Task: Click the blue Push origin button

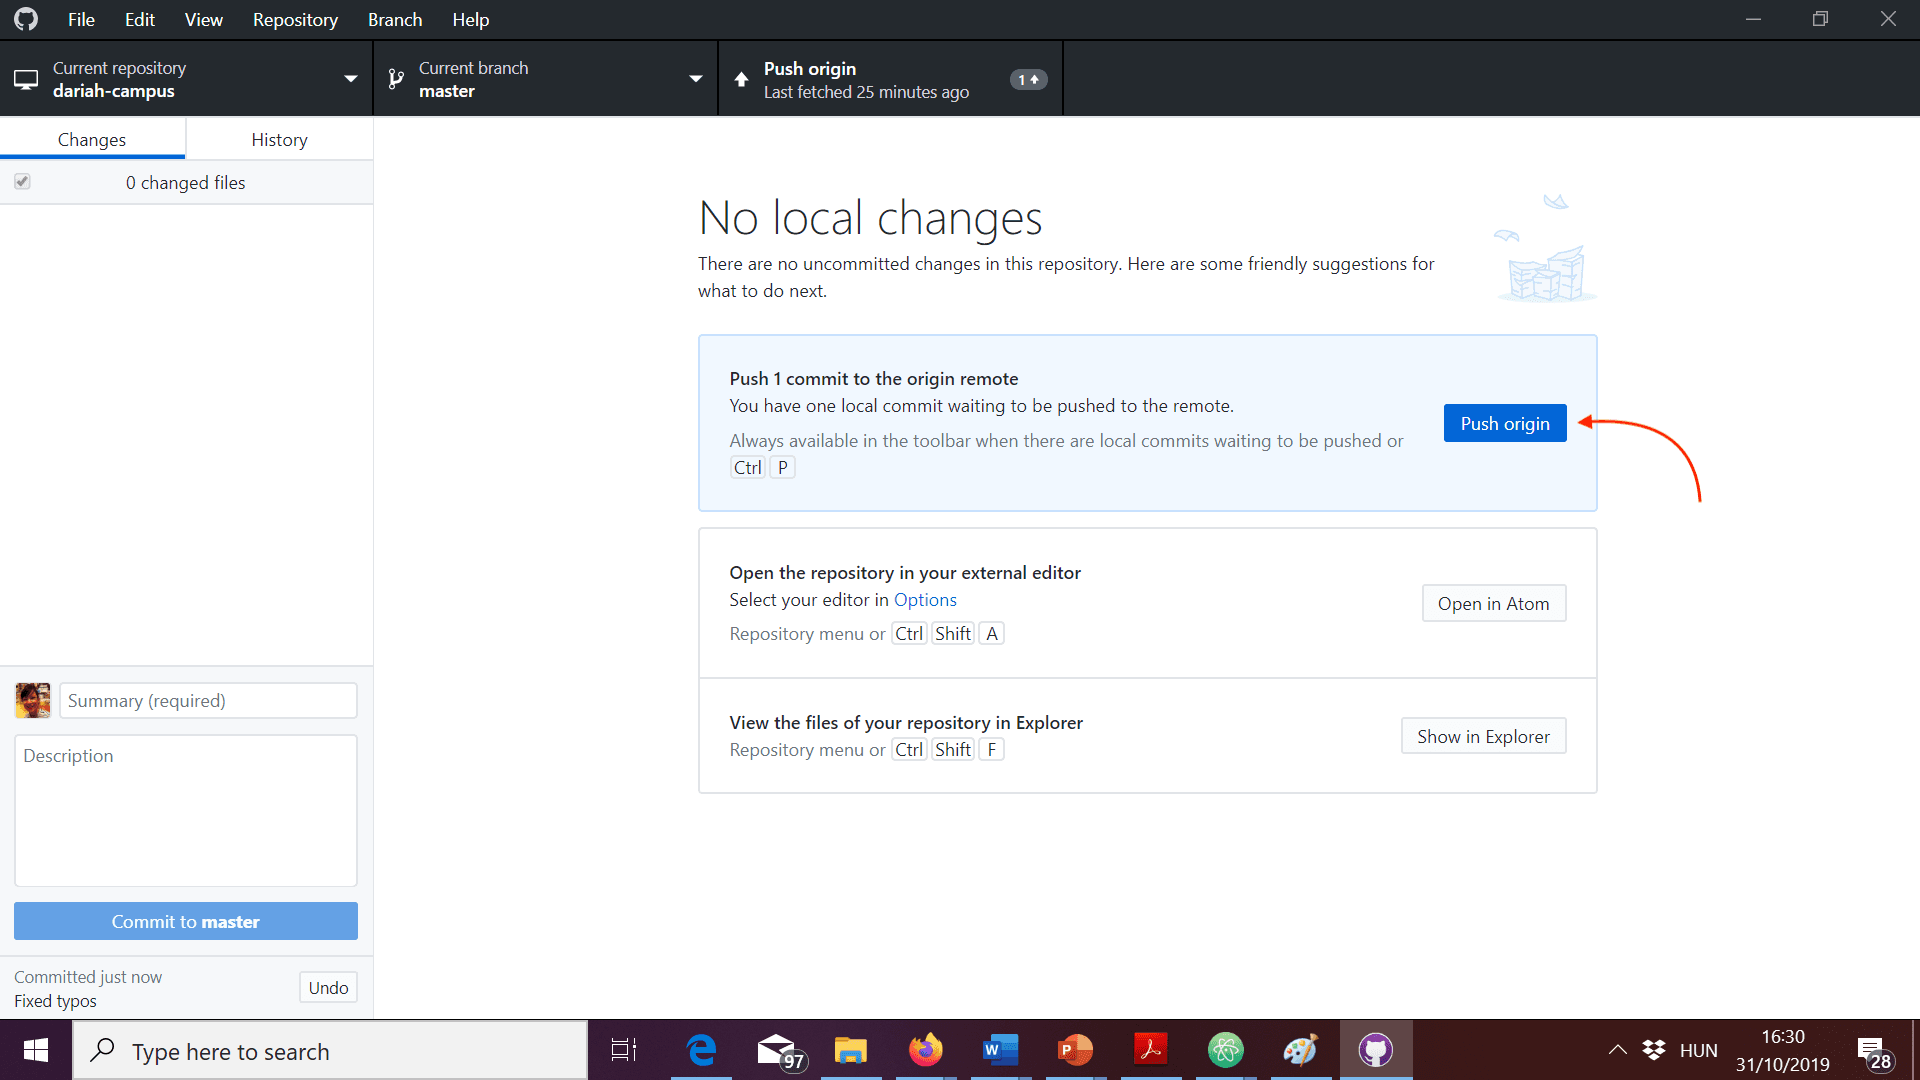Action: point(1504,423)
